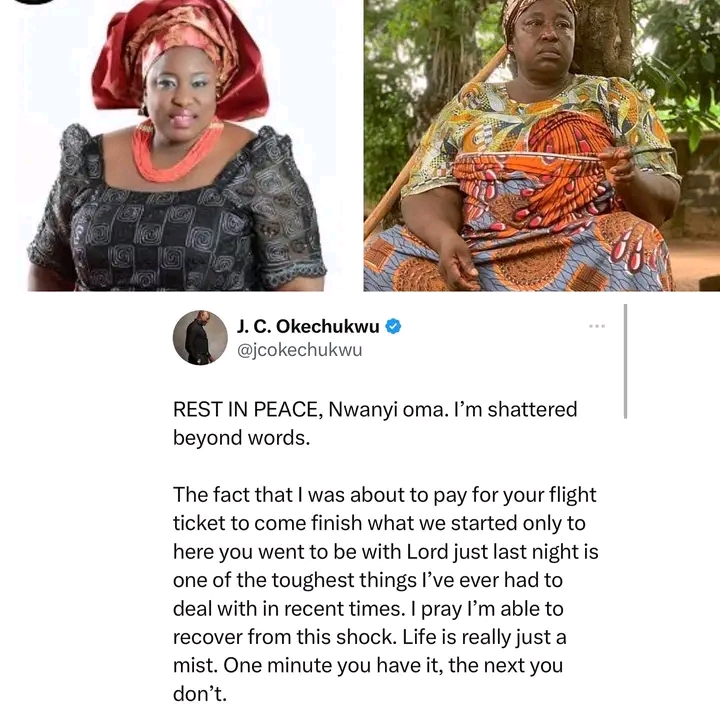This screenshot has height=720, width=720.
Task: Click the "recover from this shock" line
Action: [x=370, y=638]
